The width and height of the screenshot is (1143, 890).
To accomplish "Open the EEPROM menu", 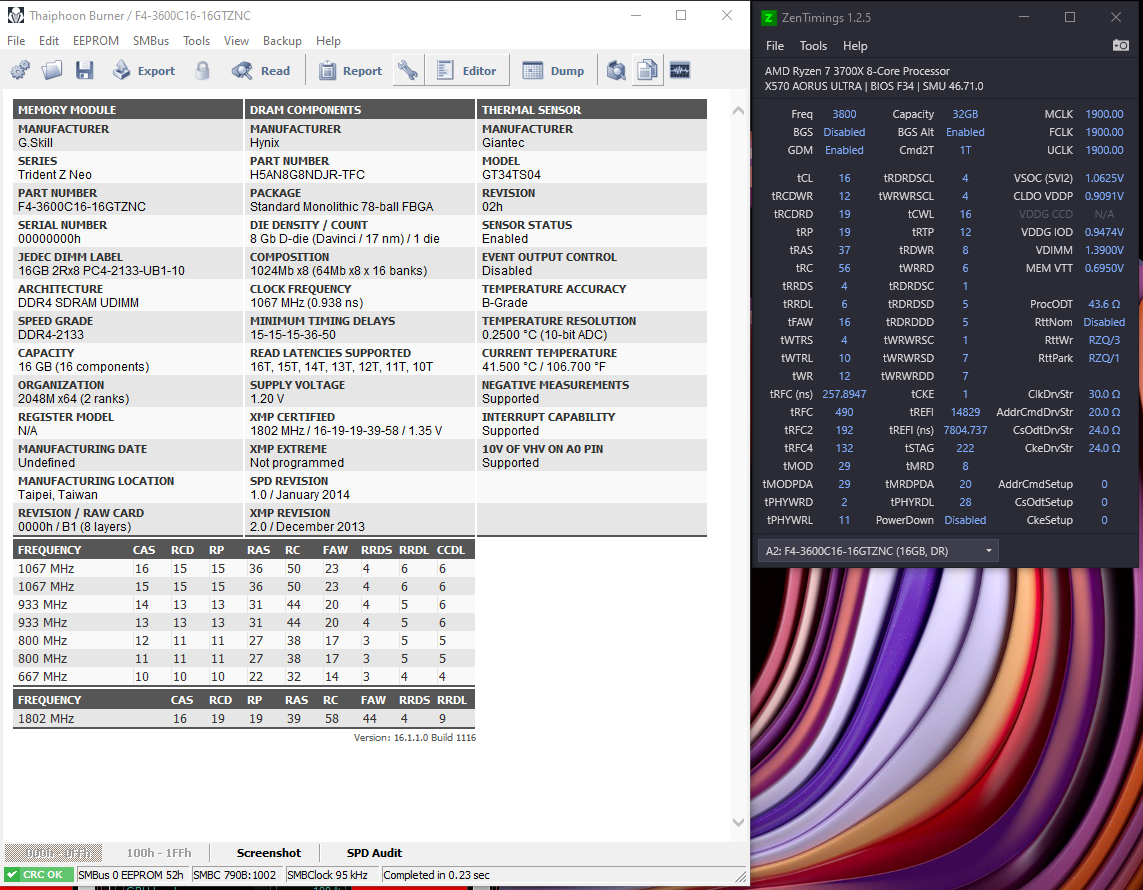I will coord(95,41).
